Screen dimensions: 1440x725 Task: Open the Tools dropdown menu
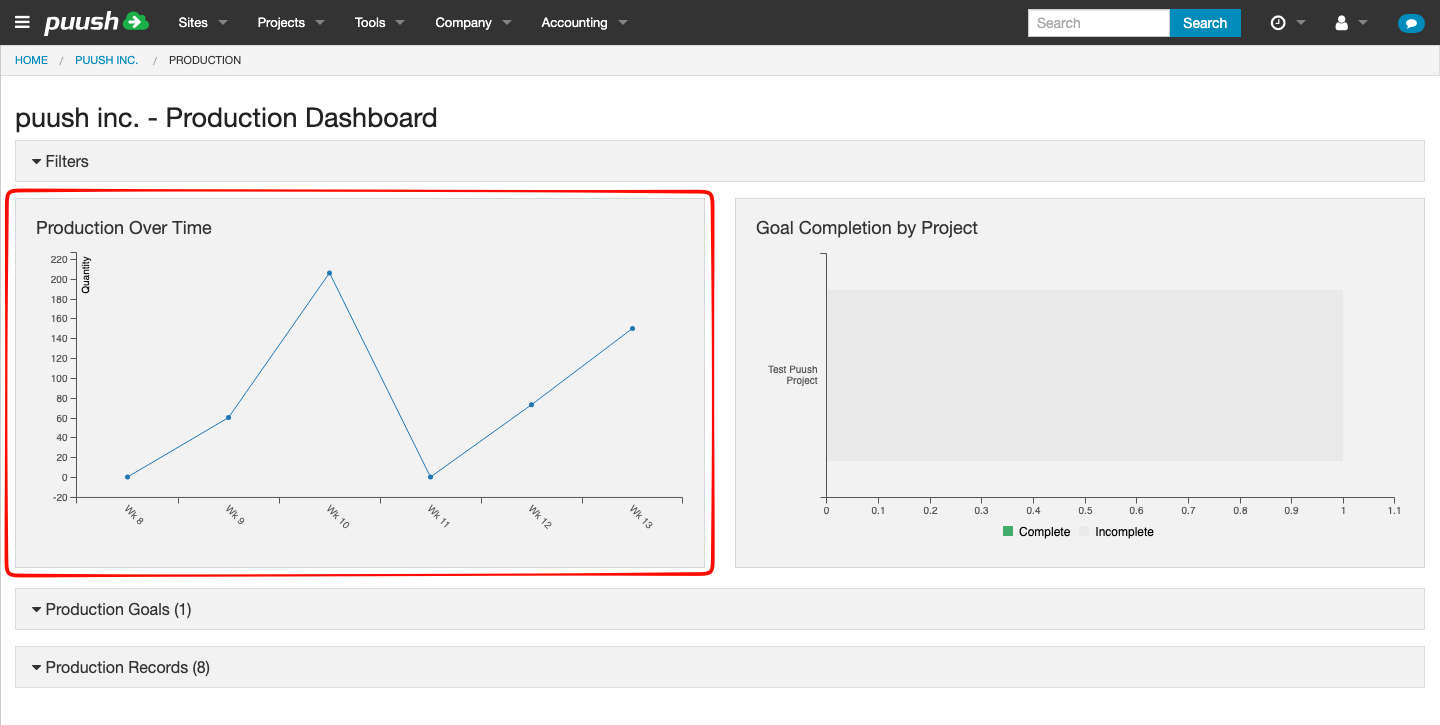coord(380,22)
